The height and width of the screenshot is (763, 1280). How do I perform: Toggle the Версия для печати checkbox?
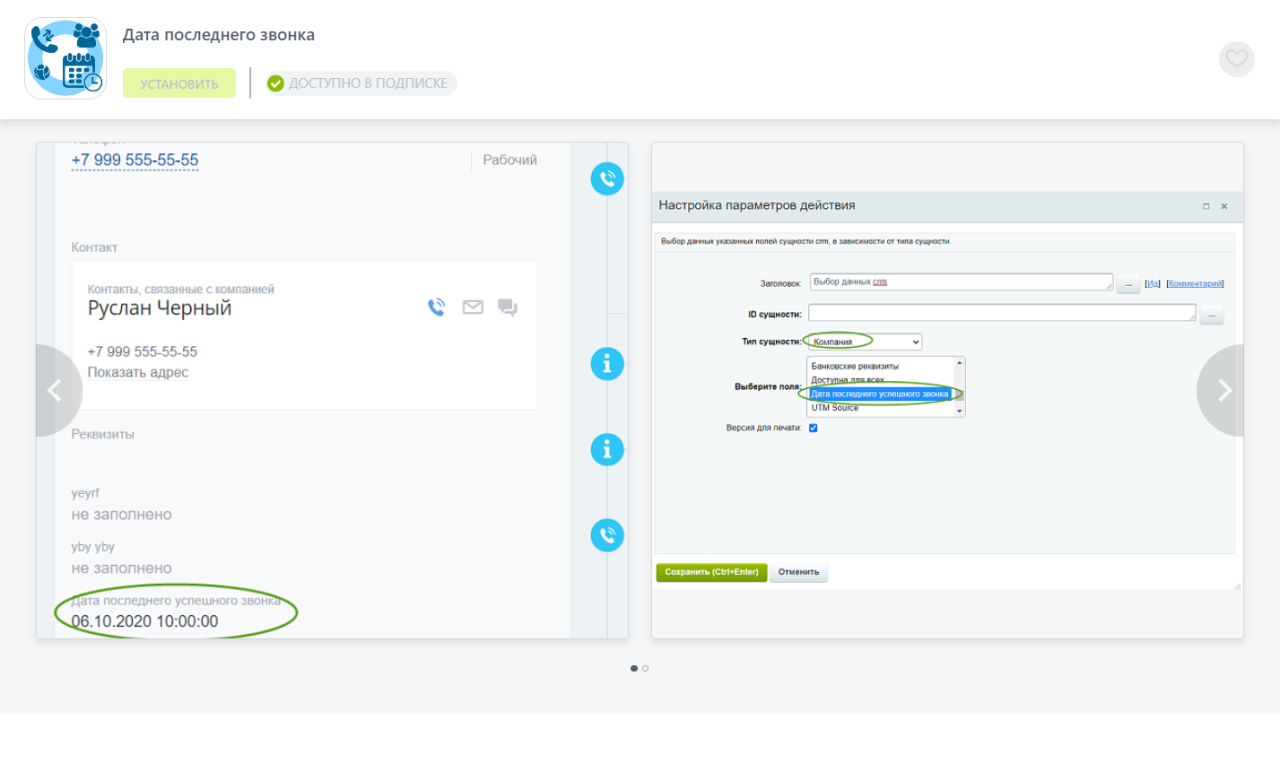point(813,428)
